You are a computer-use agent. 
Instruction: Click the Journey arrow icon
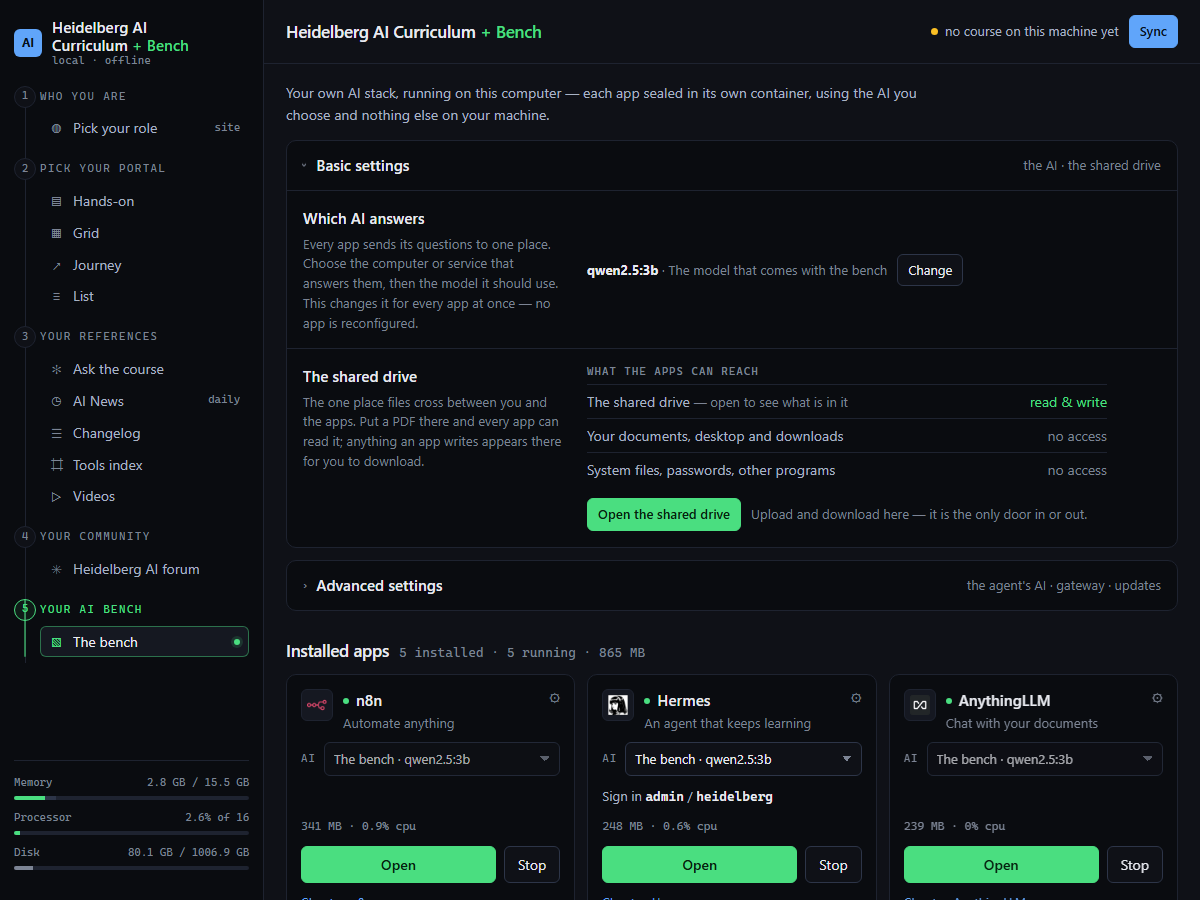point(56,265)
